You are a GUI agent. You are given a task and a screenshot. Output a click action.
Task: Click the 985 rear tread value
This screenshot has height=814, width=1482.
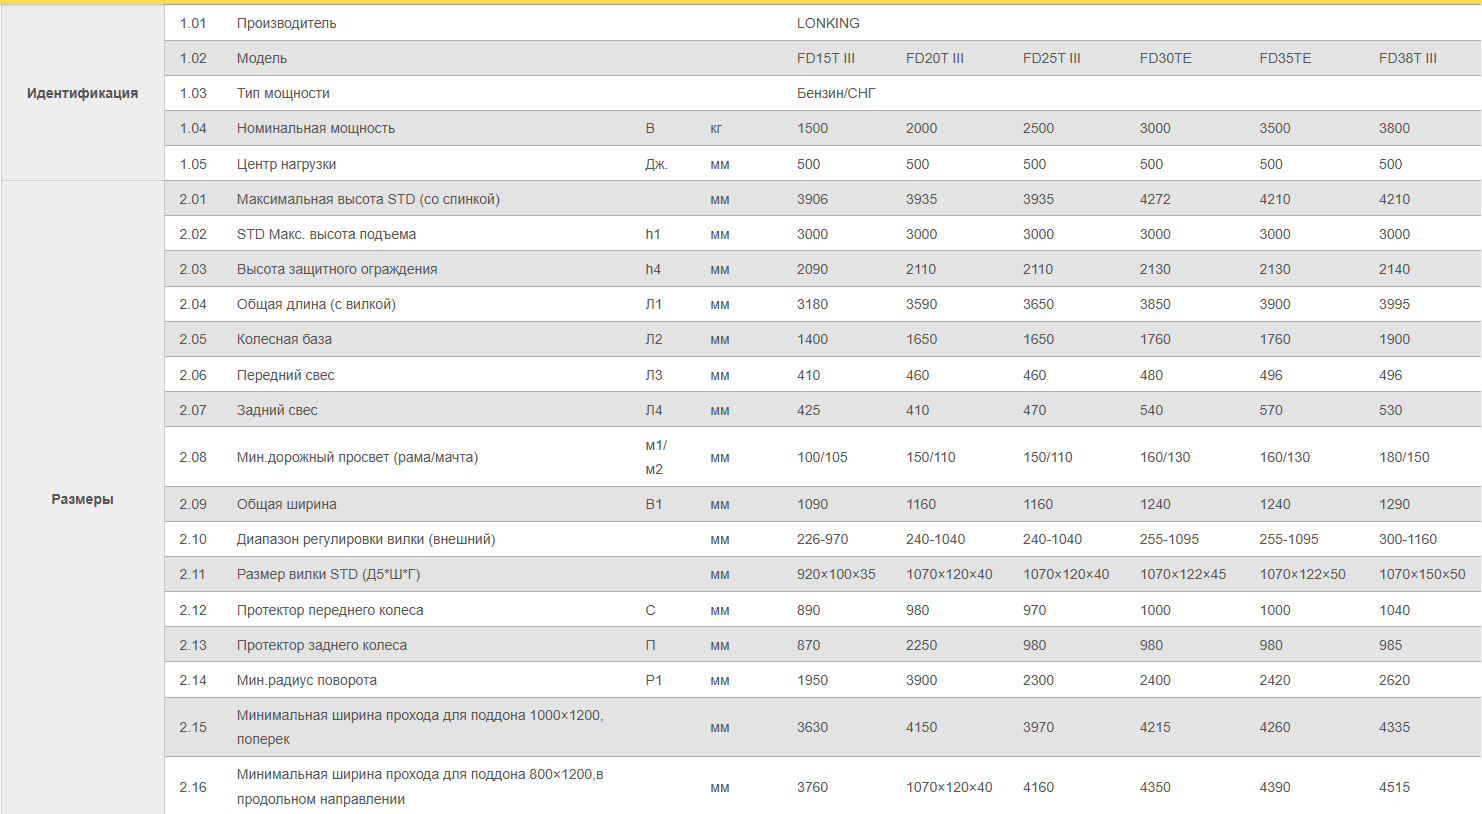(1390, 645)
